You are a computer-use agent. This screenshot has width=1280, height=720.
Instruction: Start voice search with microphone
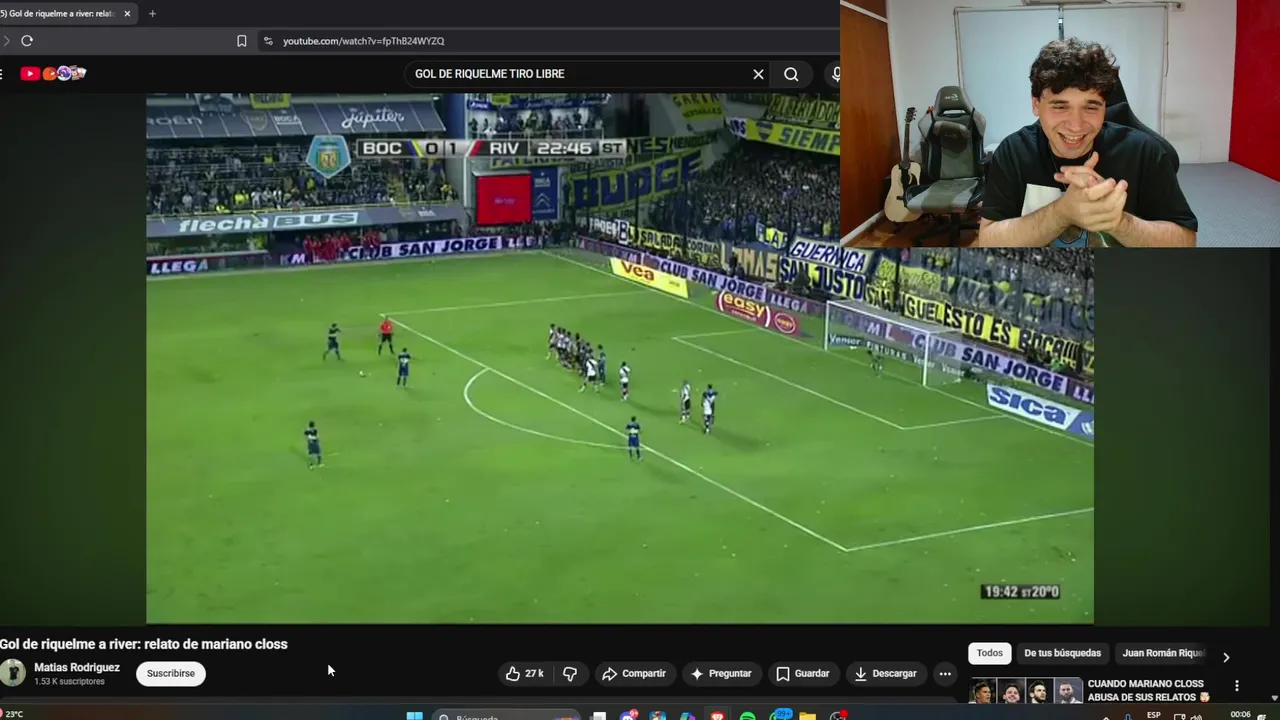pos(836,74)
